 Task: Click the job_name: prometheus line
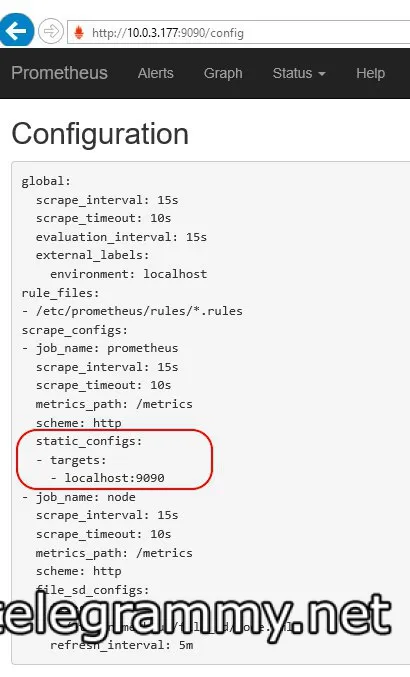[100, 348]
